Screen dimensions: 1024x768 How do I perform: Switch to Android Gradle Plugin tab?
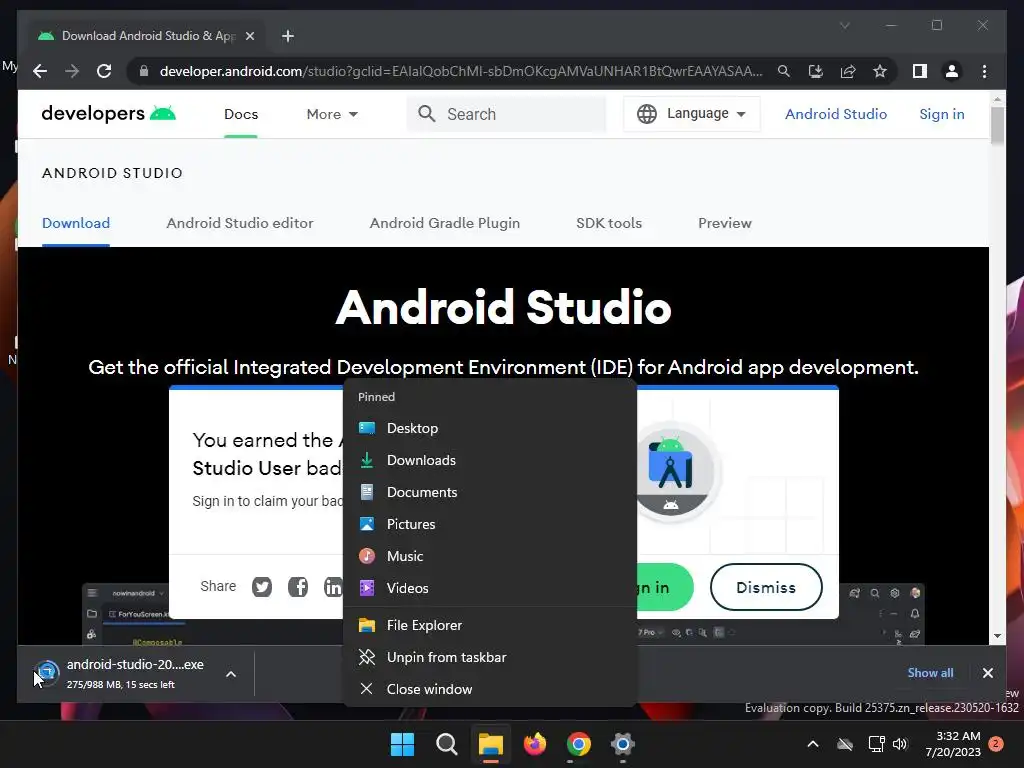tap(445, 223)
